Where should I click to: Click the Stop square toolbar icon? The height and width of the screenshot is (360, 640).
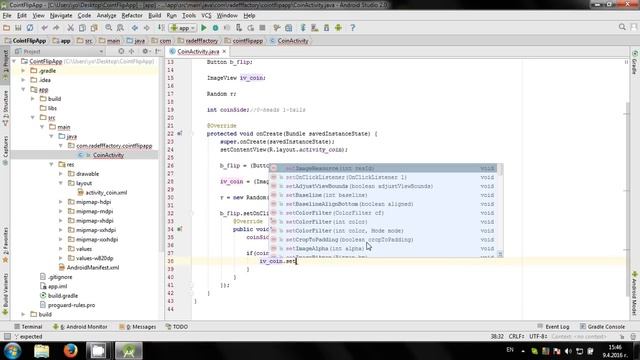262,28
